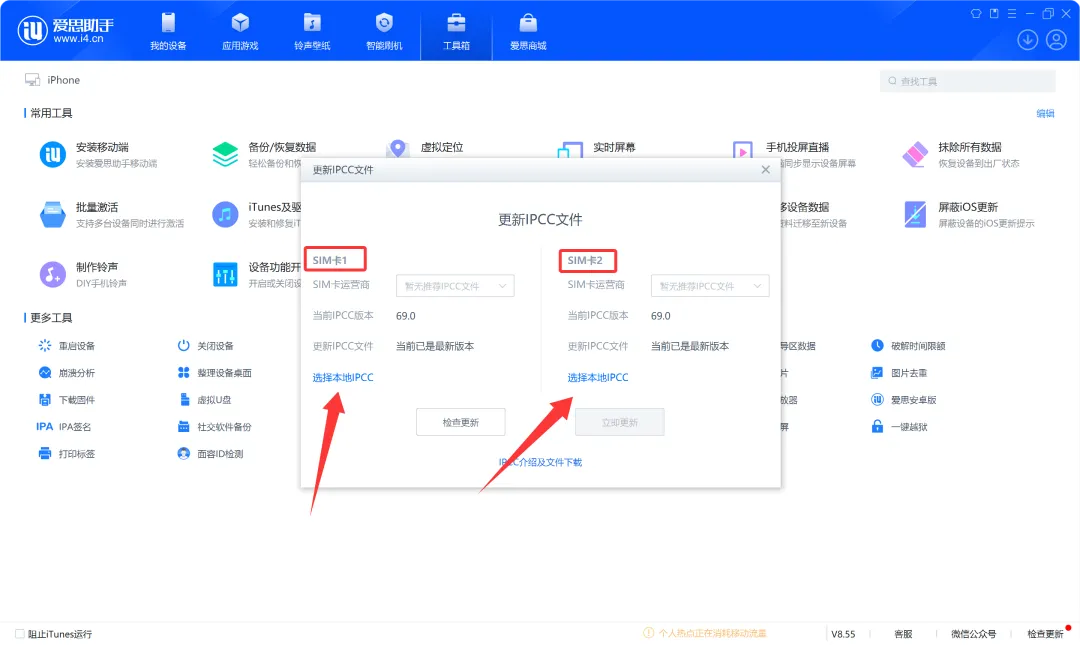The height and width of the screenshot is (645, 1080).
Task: Open the 下载固件 tool
Action: click(x=67, y=400)
